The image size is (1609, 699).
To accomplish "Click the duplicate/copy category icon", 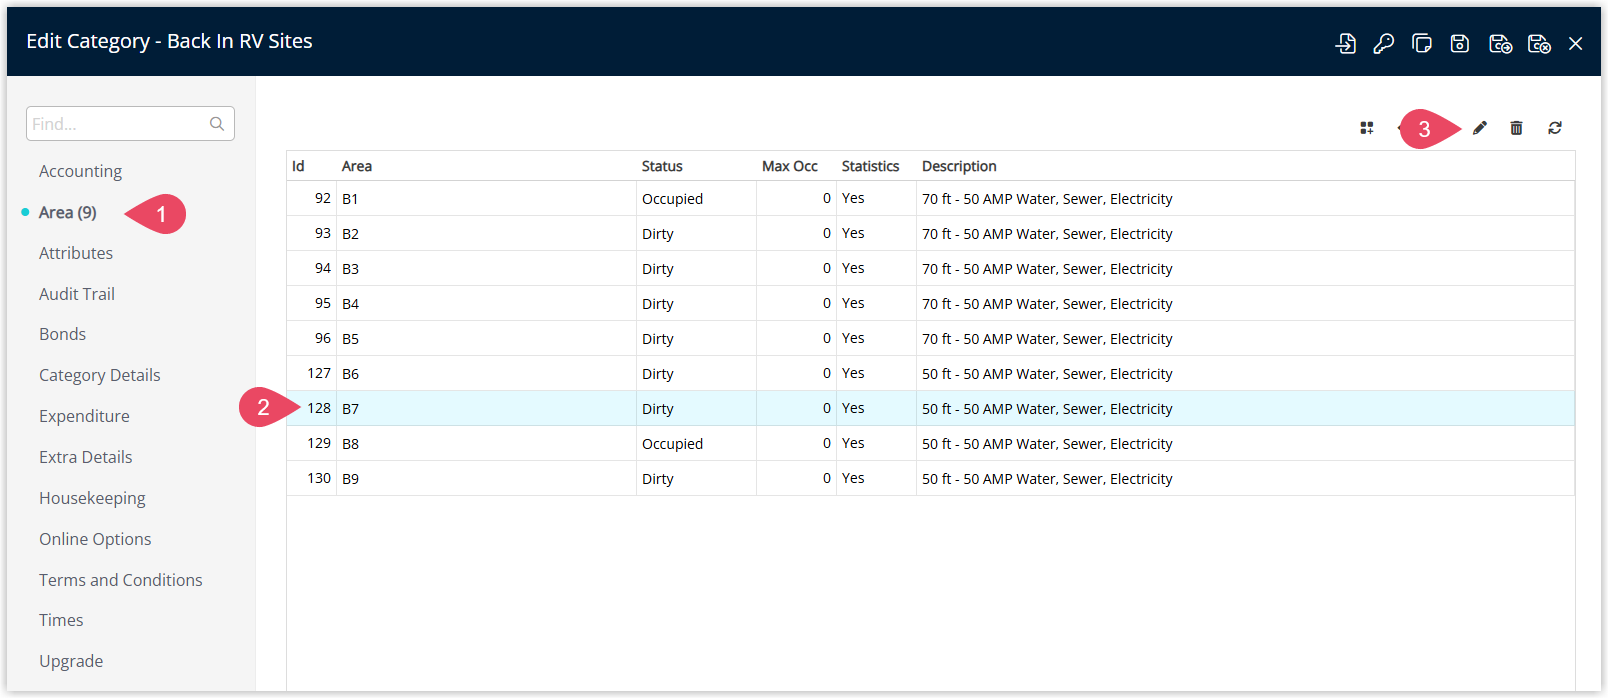I will pos(1422,43).
